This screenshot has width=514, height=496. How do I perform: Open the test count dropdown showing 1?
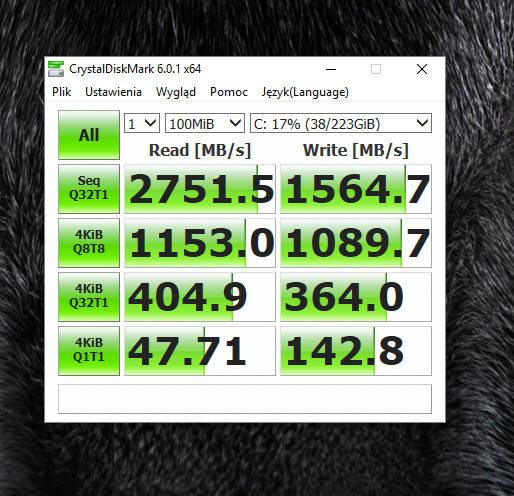click(142, 124)
